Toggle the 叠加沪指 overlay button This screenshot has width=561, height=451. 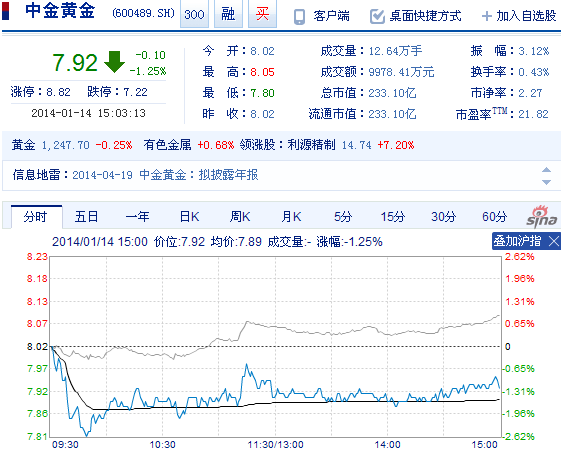point(517,241)
